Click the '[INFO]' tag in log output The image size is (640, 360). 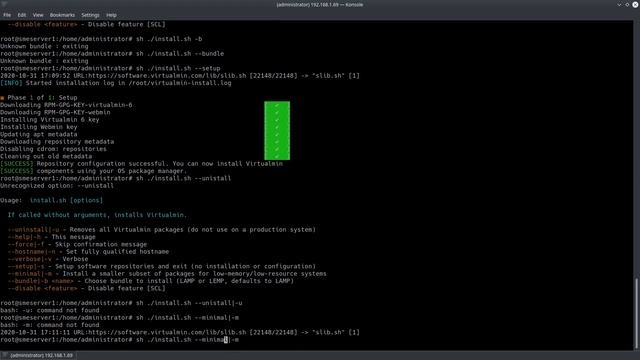click(11, 83)
